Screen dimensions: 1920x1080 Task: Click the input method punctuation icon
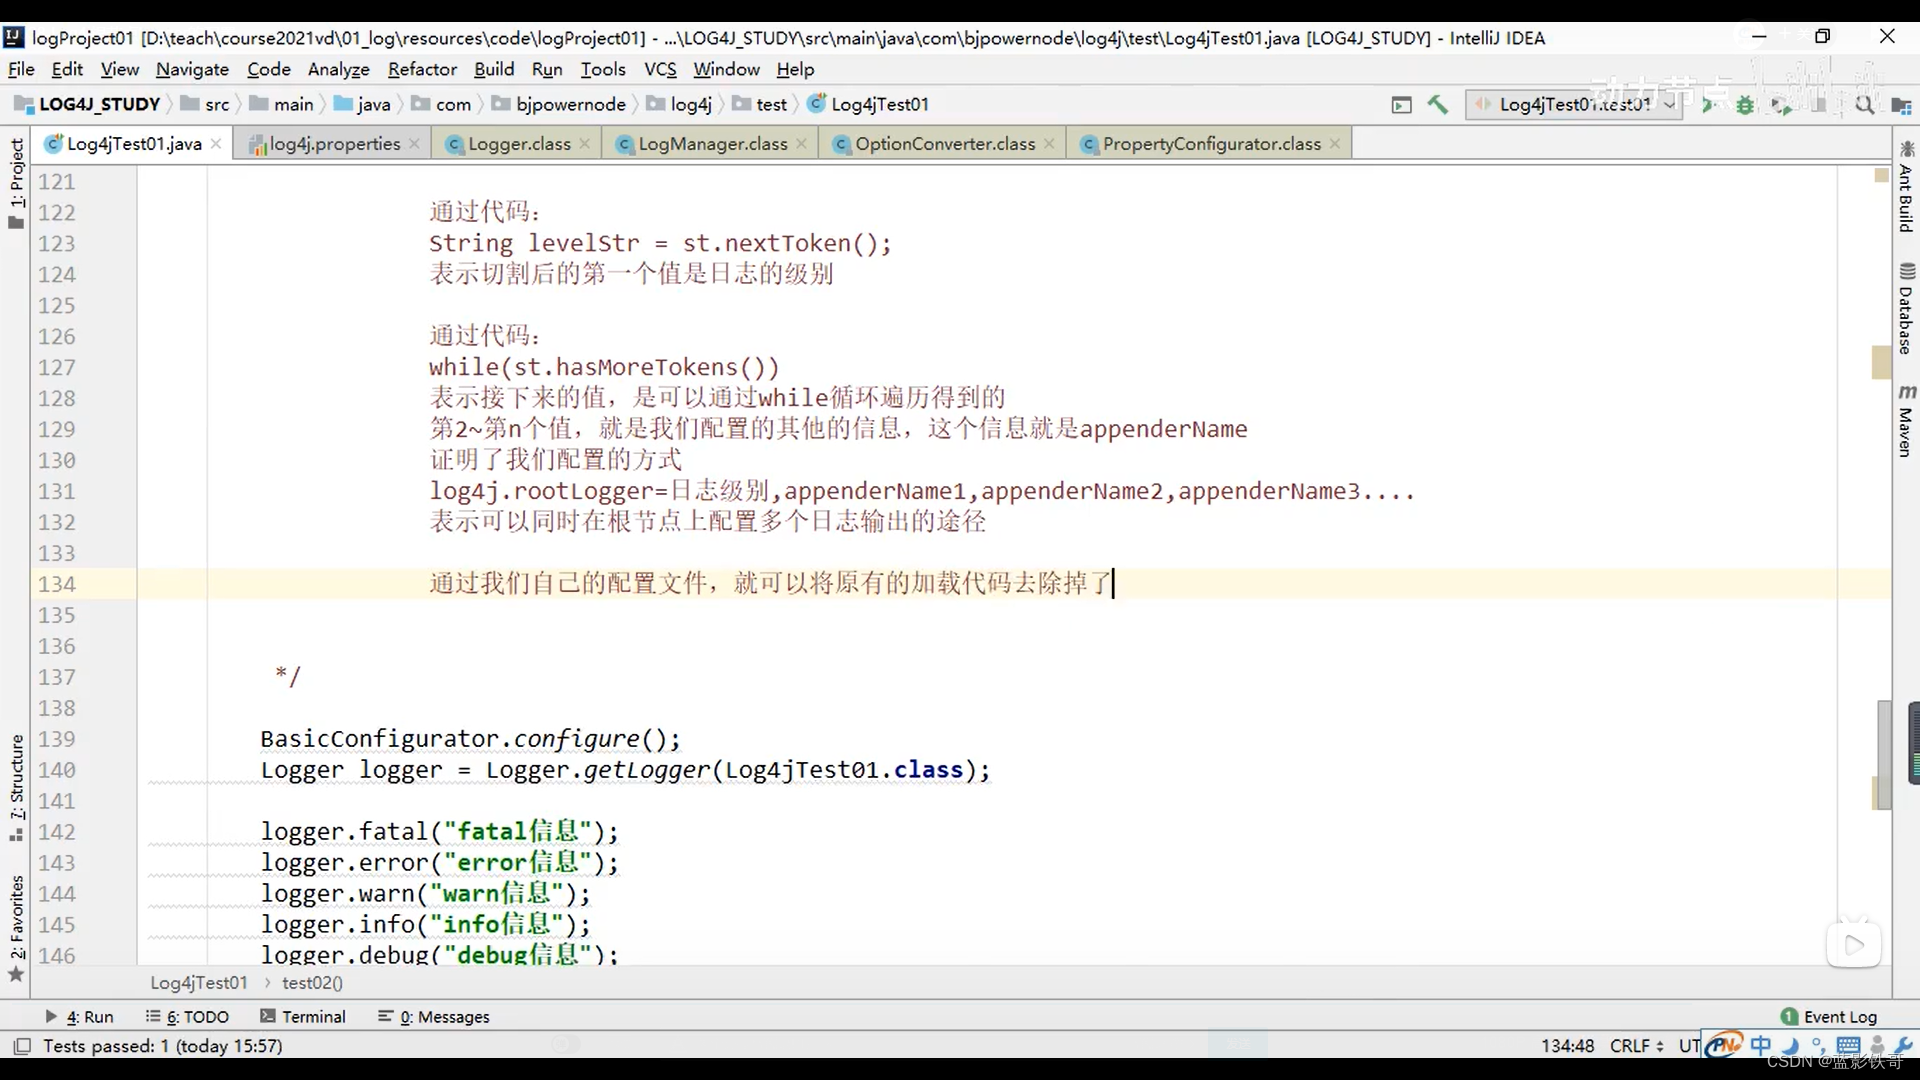(1819, 1045)
